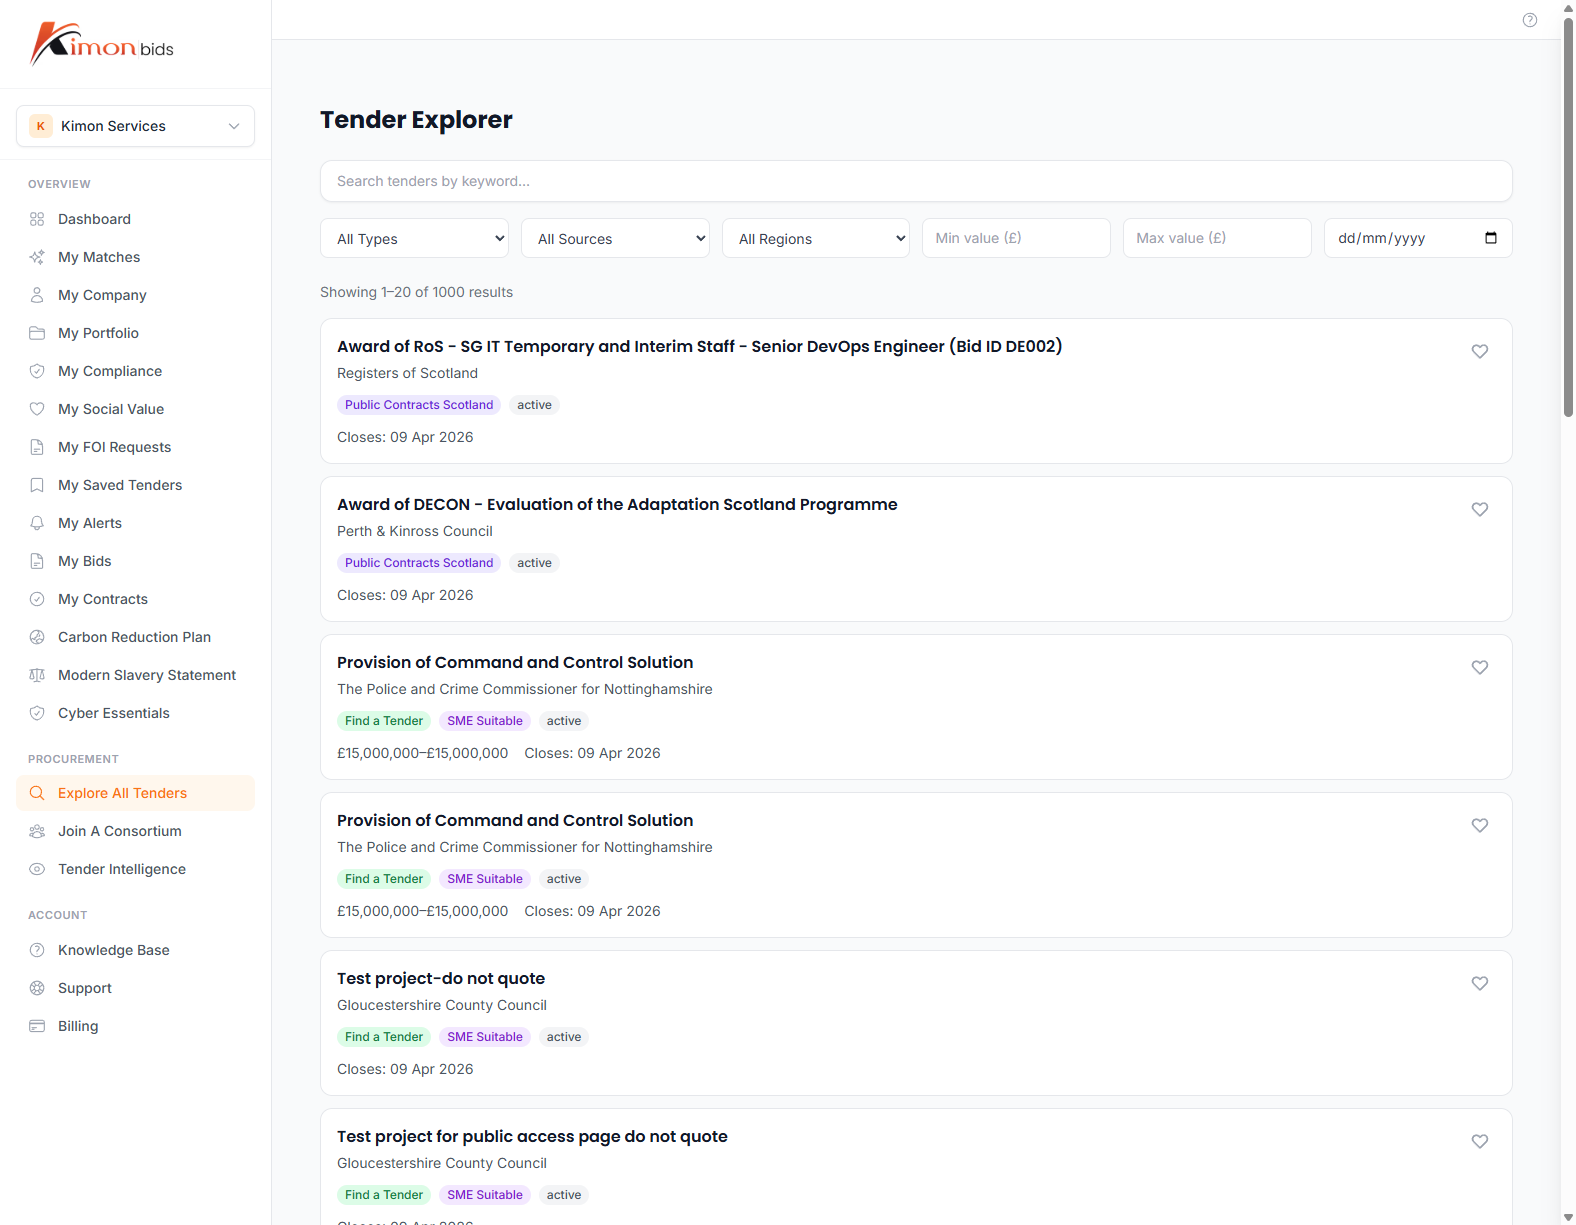
Task: Click the Billing card icon
Action: point(37,1026)
